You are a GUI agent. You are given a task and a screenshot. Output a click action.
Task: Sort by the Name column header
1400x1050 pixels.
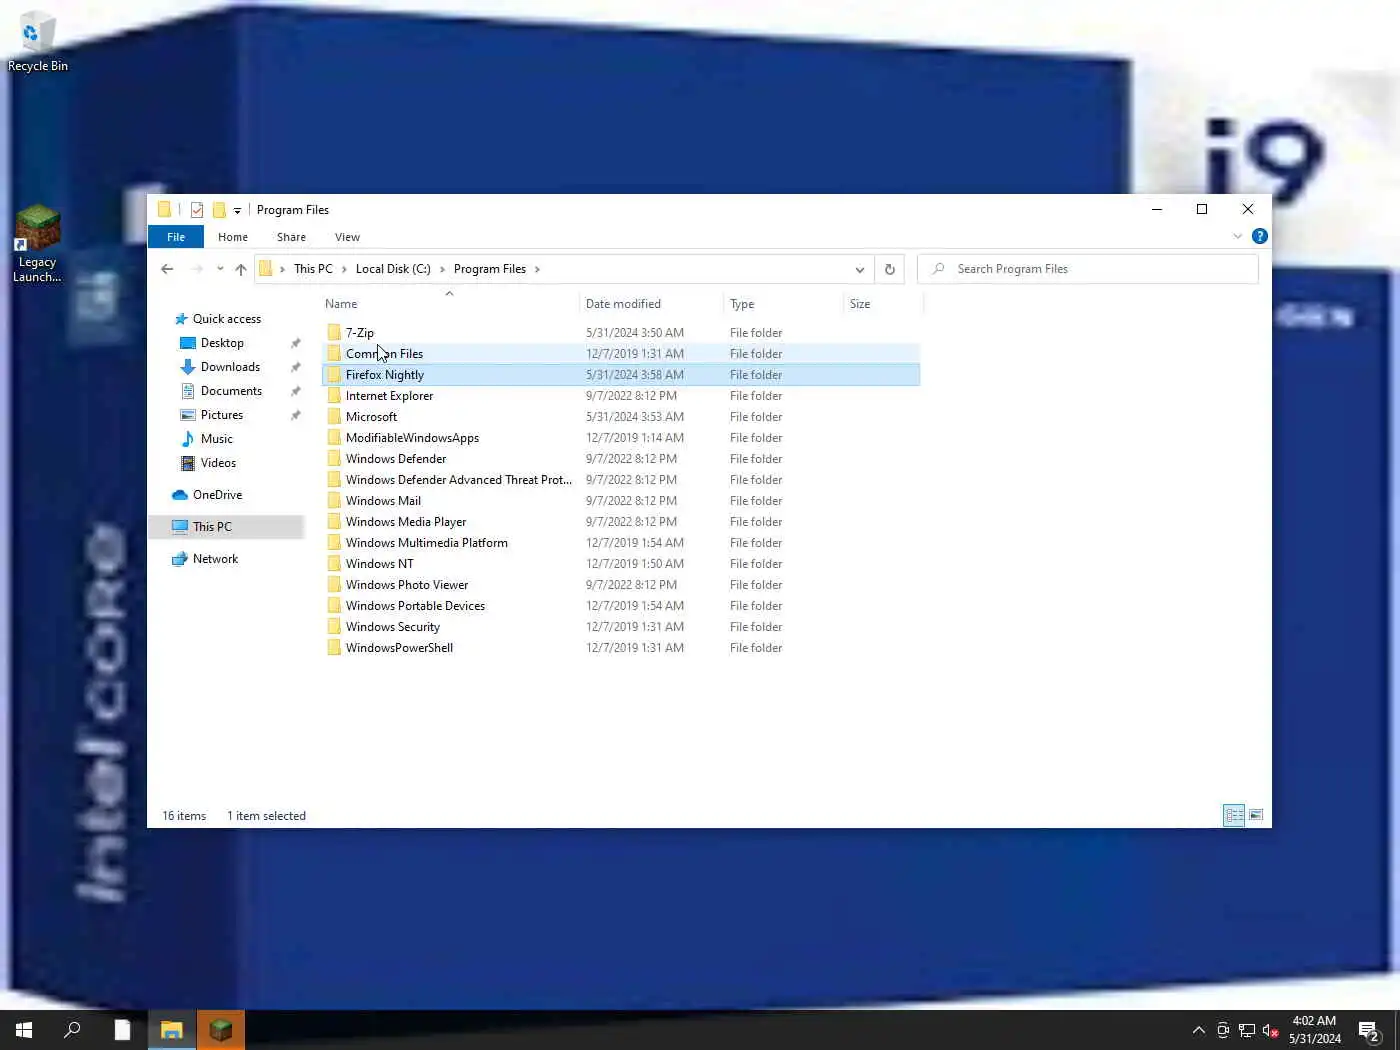click(450, 304)
